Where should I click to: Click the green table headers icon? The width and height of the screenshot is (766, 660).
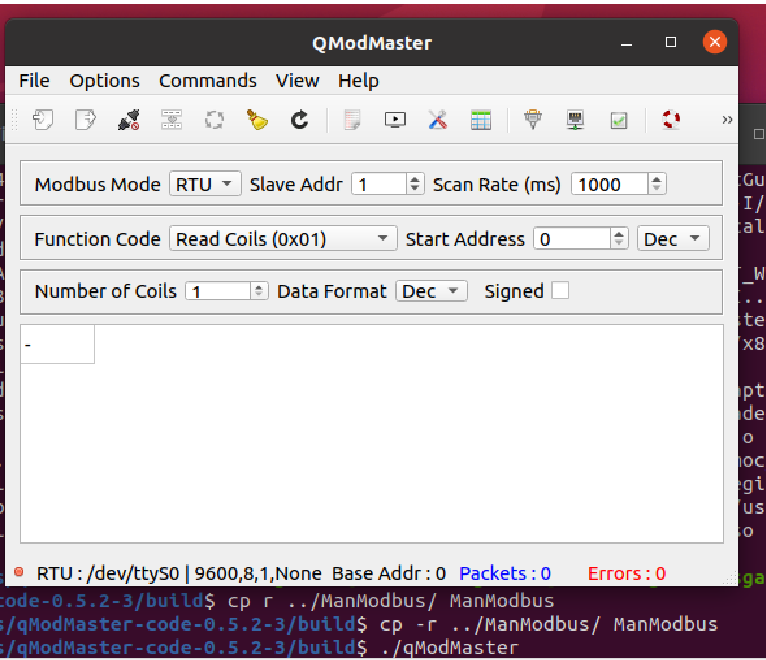pyautogui.click(x=481, y=120)
